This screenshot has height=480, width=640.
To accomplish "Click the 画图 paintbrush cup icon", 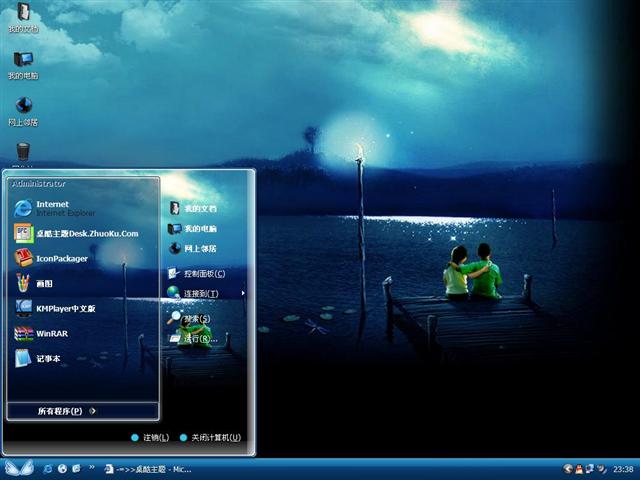I will pos(23,282).
